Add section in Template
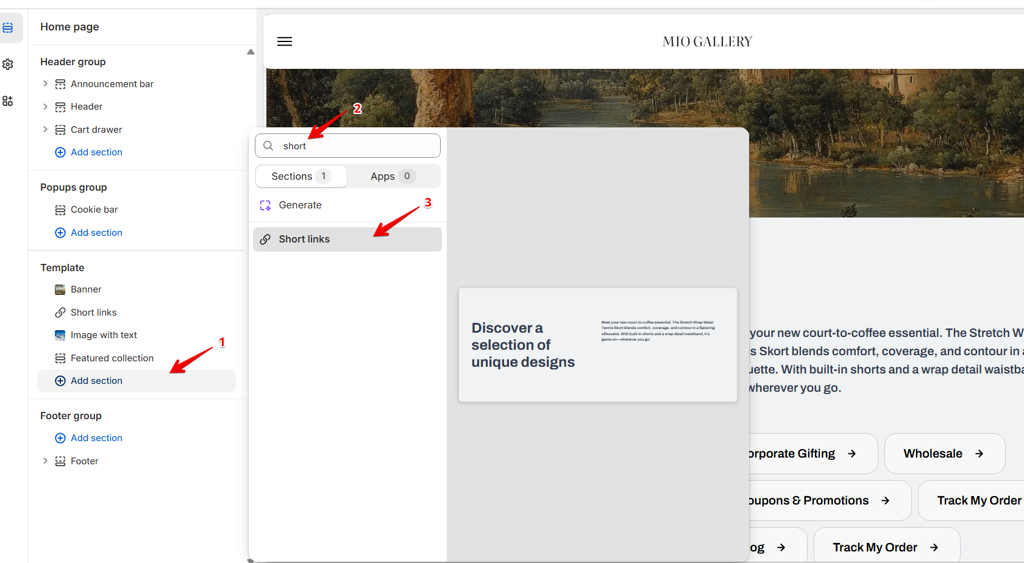The height and width of the screenshot is (563, 1024). (x=136, y=381)
